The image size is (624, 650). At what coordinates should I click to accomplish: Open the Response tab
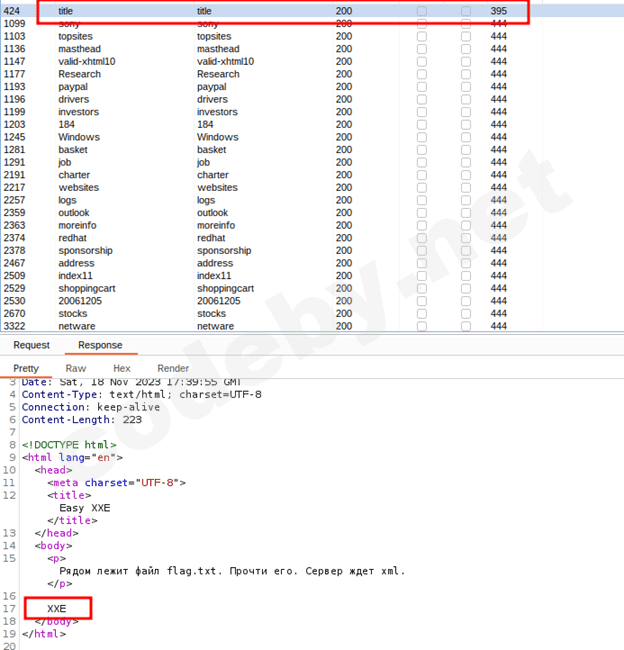coord(100,345)
